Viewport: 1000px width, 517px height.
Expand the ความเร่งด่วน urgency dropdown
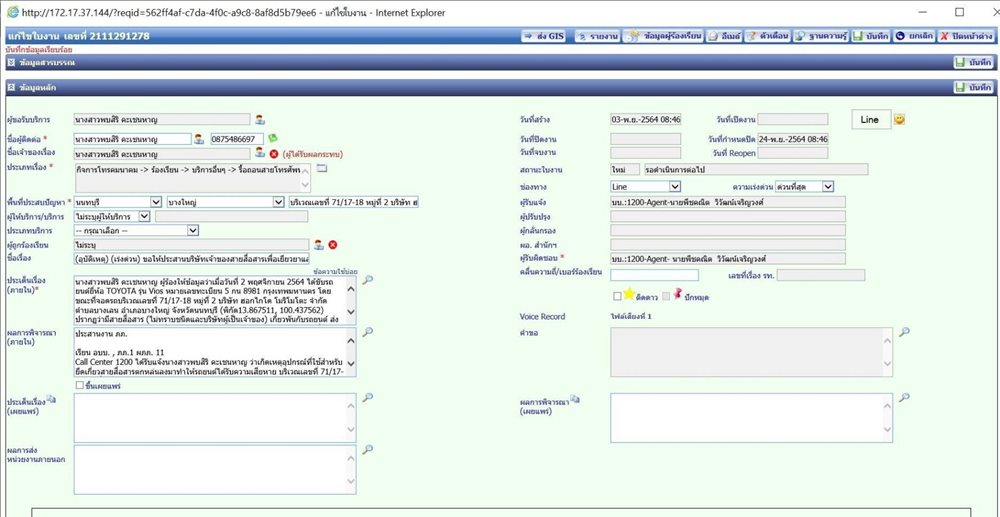click(804, 186)
